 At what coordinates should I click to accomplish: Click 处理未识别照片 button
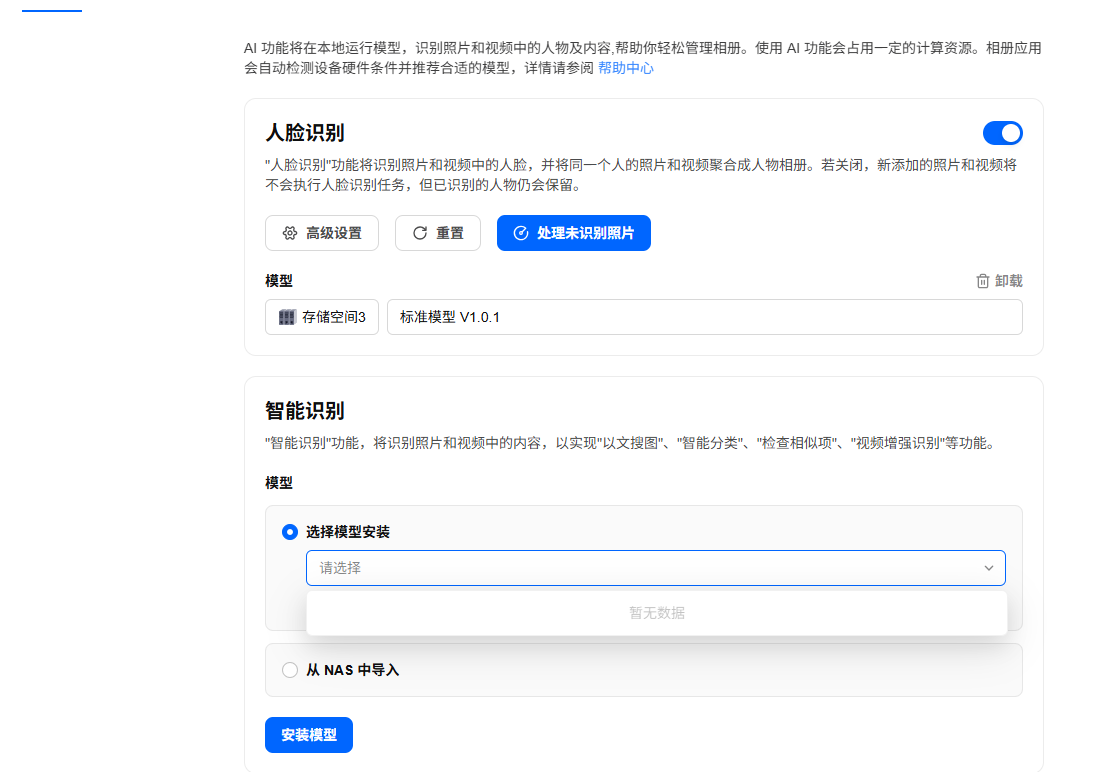pyautogui.click(x=573, y=233)
